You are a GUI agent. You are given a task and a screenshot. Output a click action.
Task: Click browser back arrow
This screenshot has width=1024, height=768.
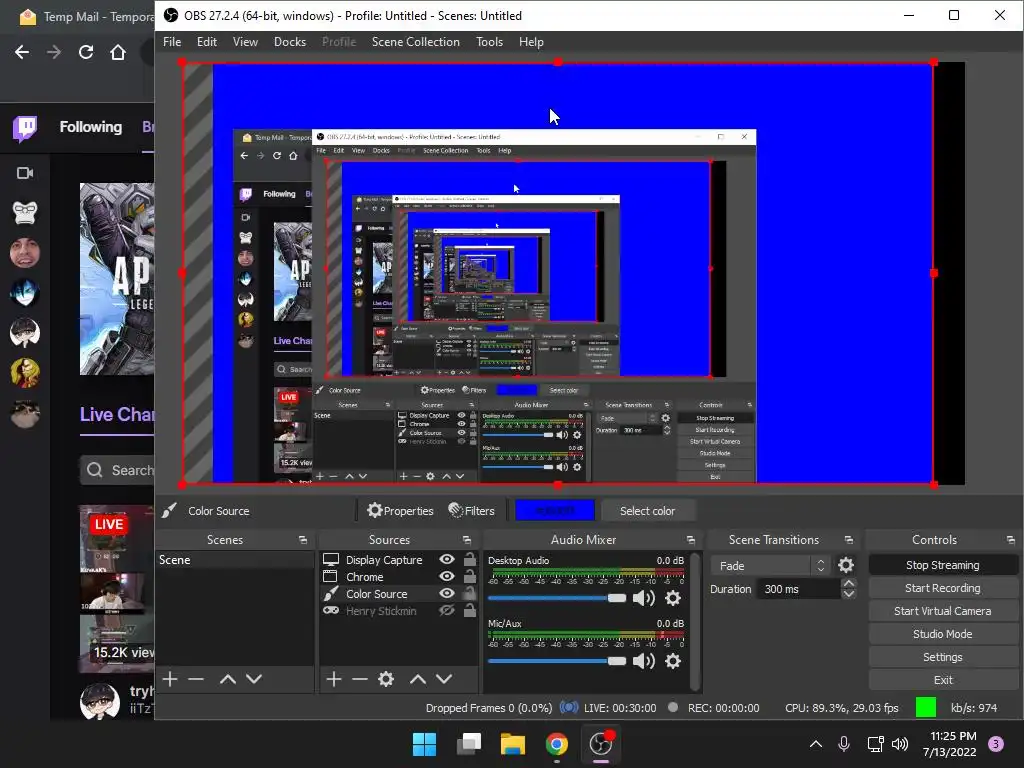pyautogui.click(x=22, y=52)
